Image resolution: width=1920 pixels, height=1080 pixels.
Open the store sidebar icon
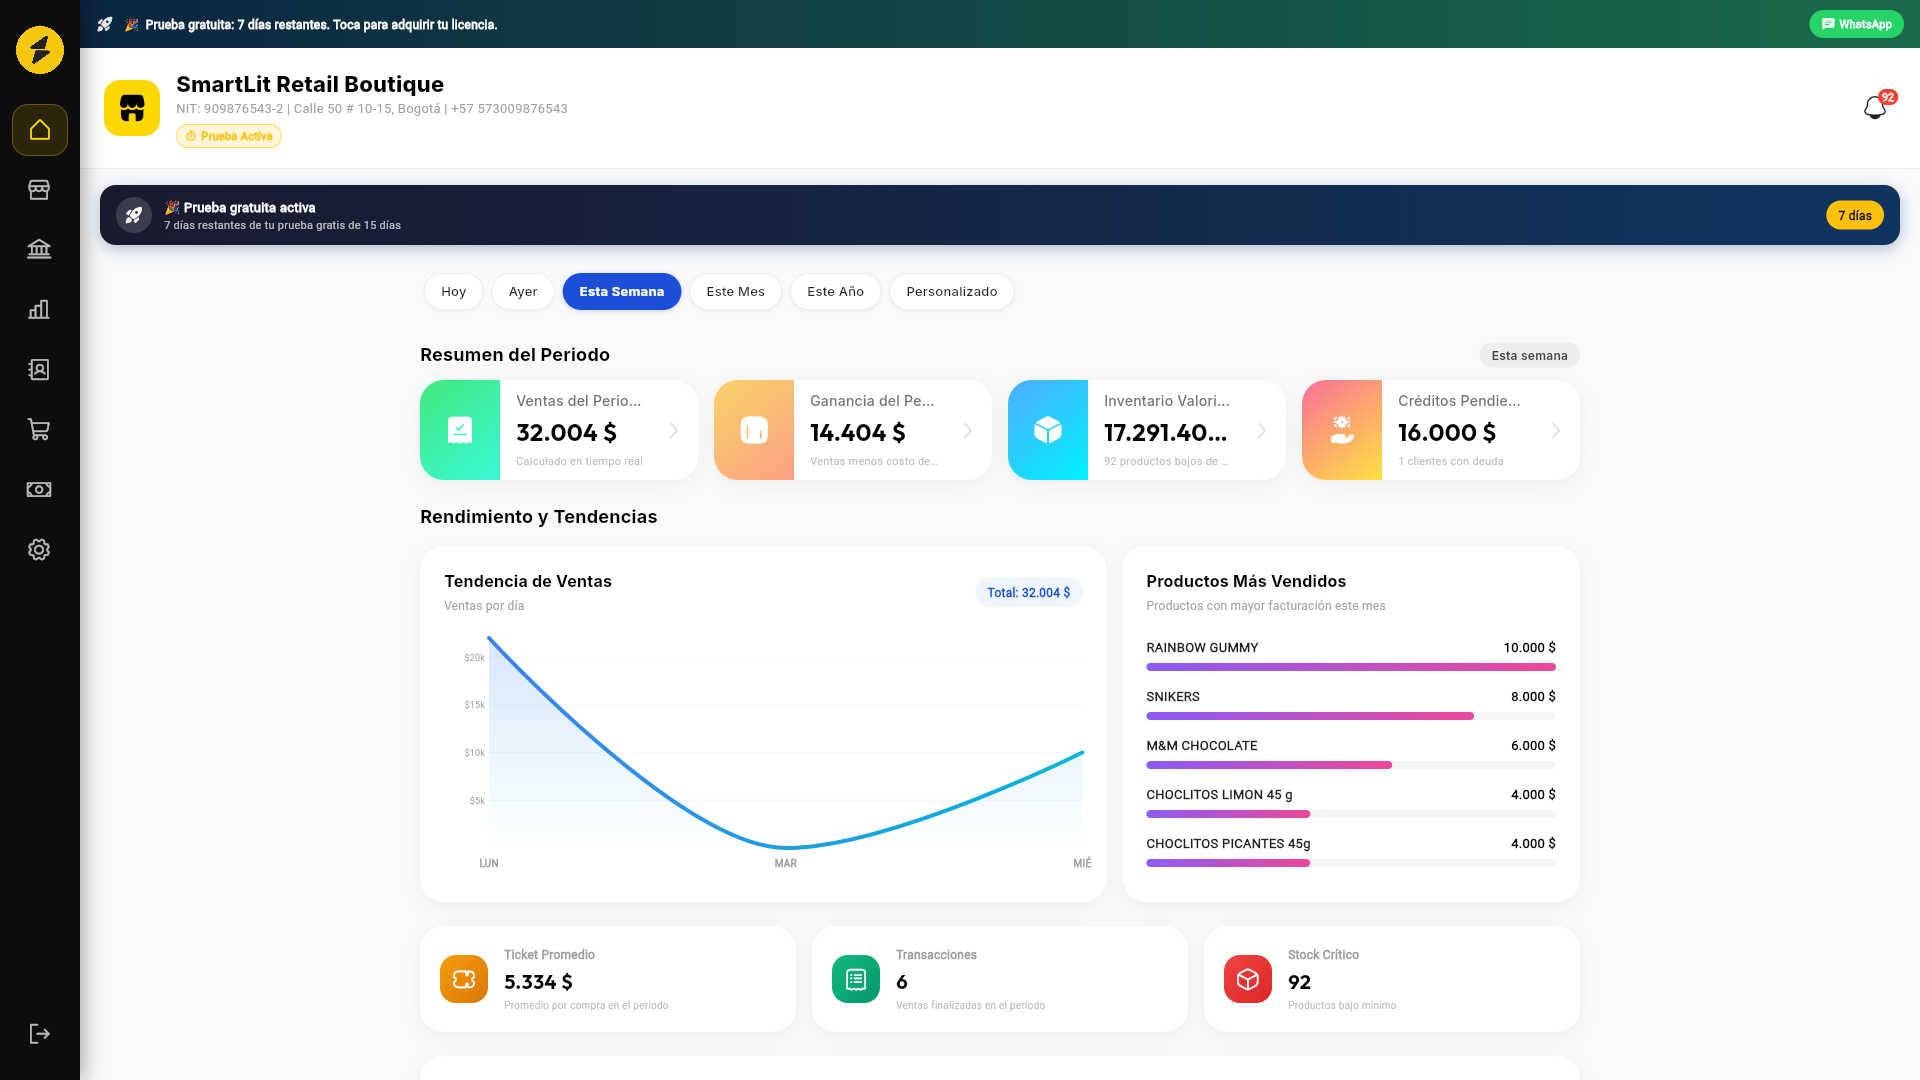point(39,190)
